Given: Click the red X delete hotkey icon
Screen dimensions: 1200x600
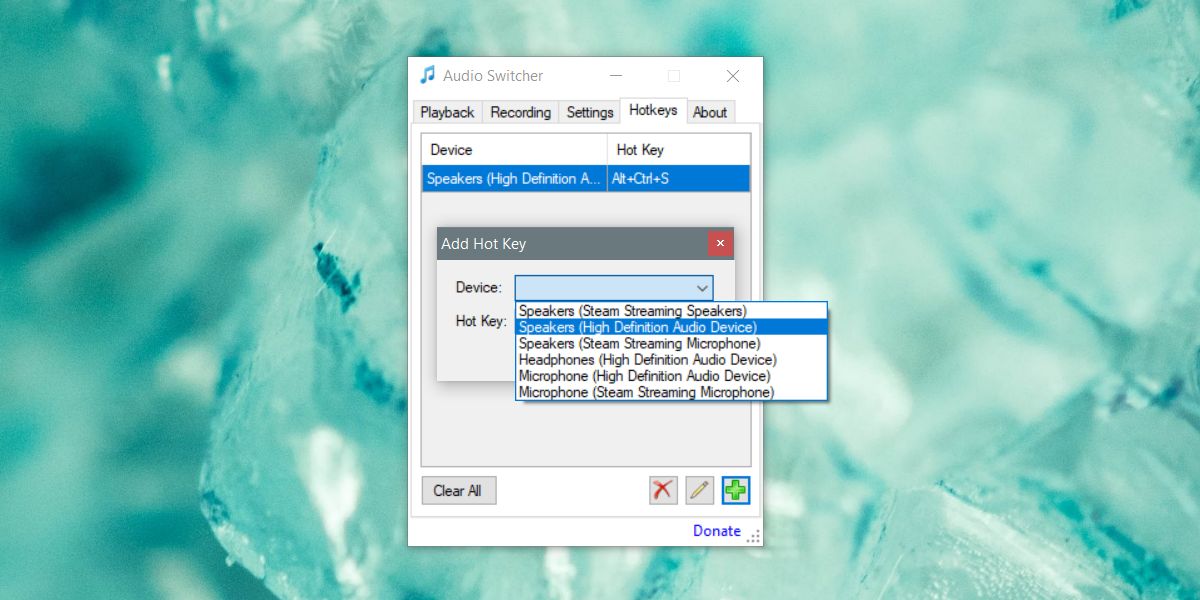Looking at the screenshot, I should pyautogui.click(x=663, y=490).
